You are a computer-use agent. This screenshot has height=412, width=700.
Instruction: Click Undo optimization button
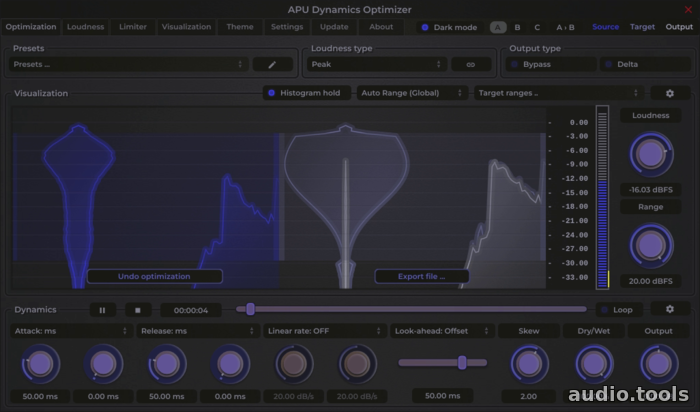click(x=154, y=276)
